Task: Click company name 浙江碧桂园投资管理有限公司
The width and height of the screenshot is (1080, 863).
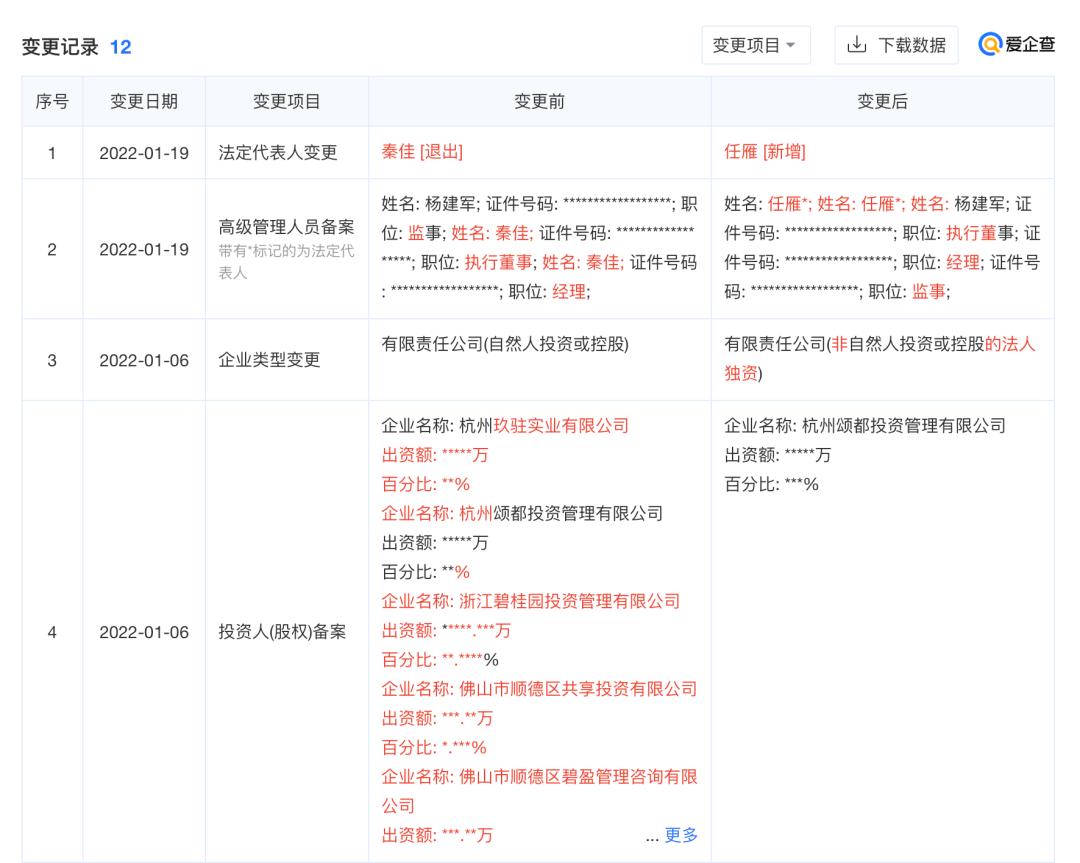Action: (570, 601)
